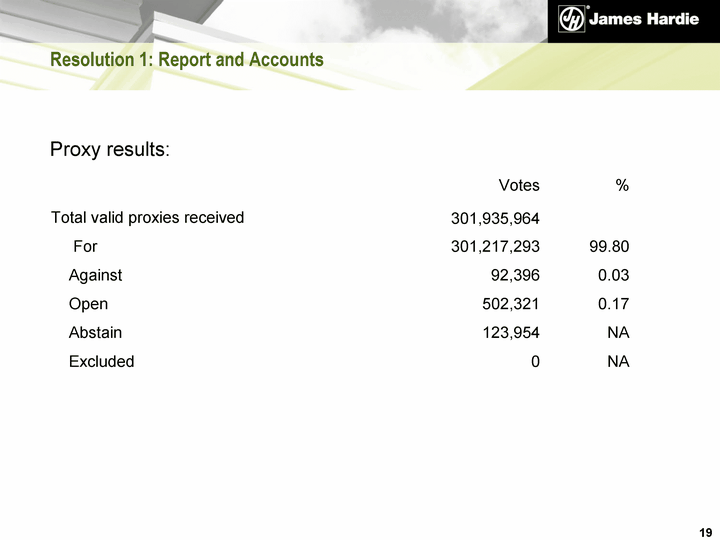720x540 pixels.
Task: Click the Abstain row label
Action: click(95, 333)
